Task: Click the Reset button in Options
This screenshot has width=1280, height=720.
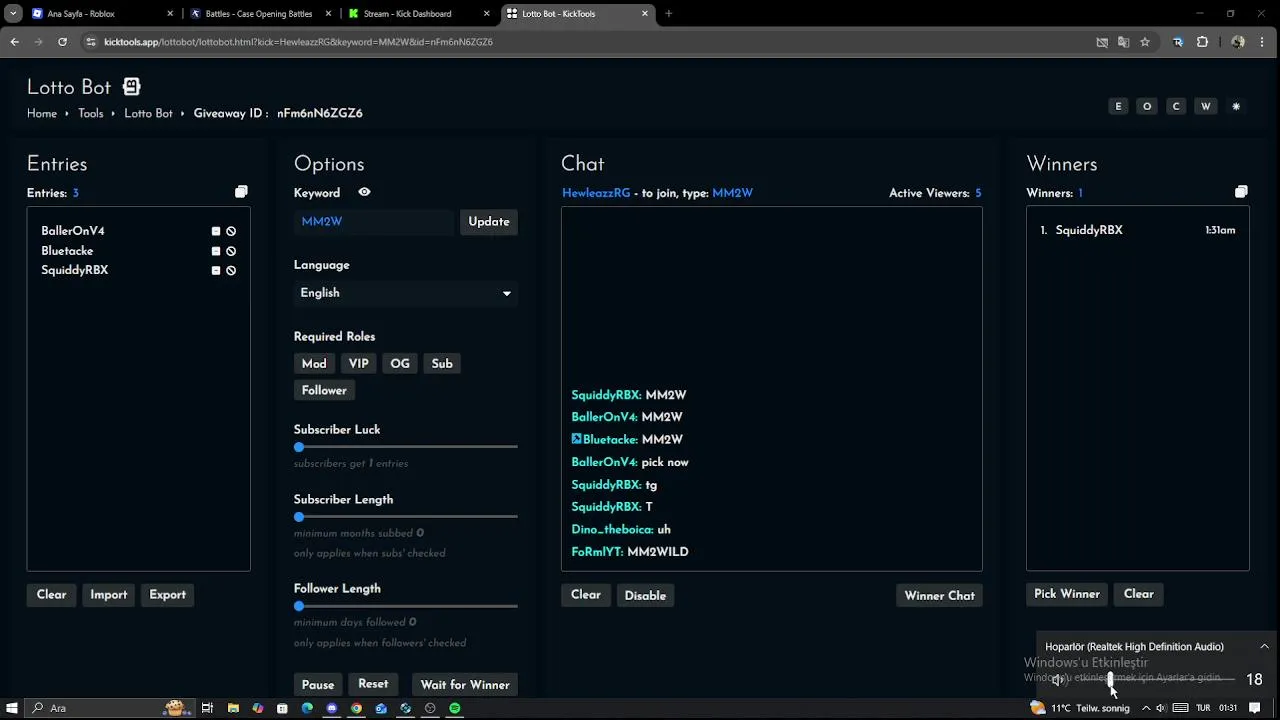Action: pos(373,684)
